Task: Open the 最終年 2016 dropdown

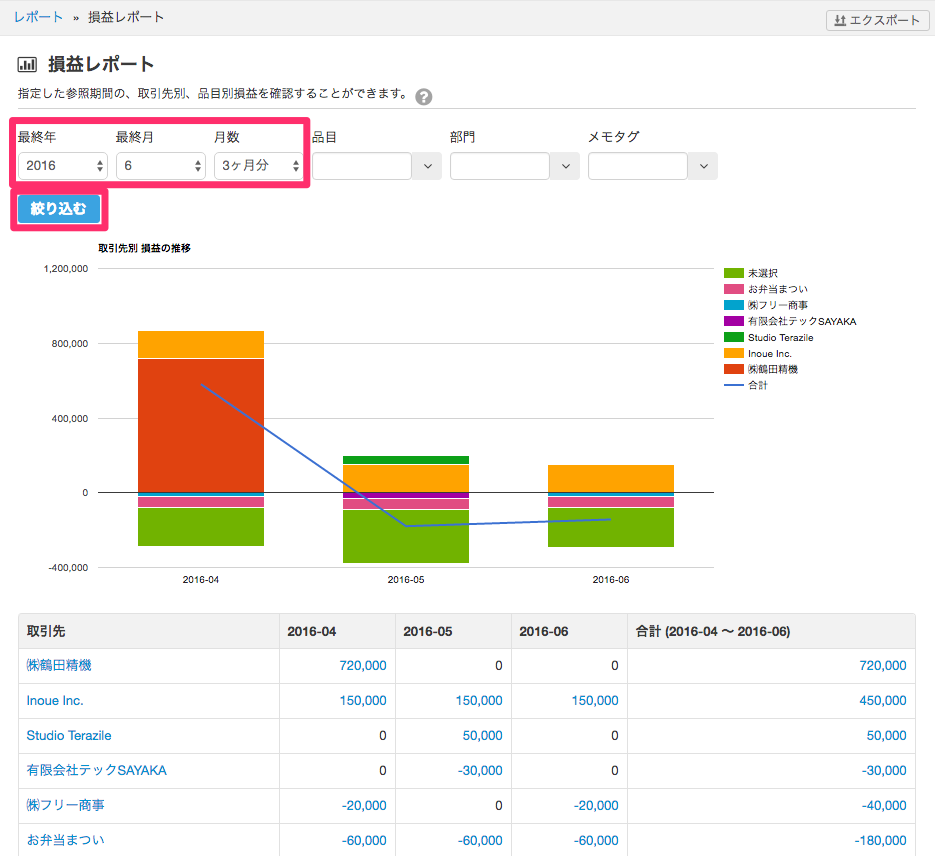Action: (63, 166)
